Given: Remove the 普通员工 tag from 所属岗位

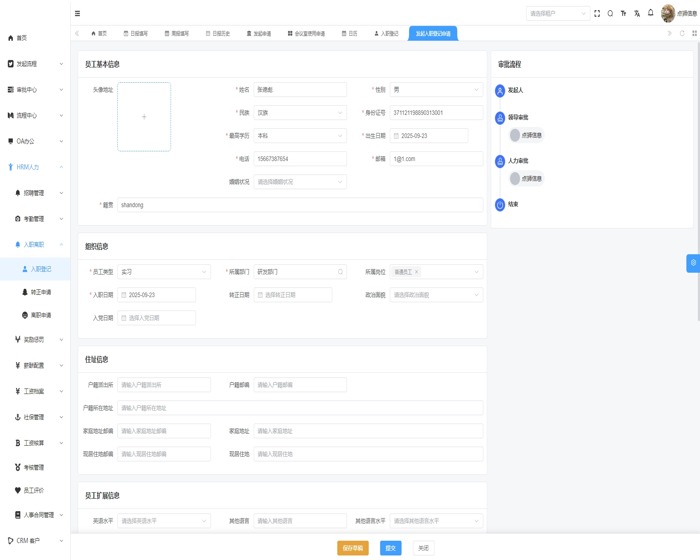Looking at the screenshot, I should pos(416,272).
